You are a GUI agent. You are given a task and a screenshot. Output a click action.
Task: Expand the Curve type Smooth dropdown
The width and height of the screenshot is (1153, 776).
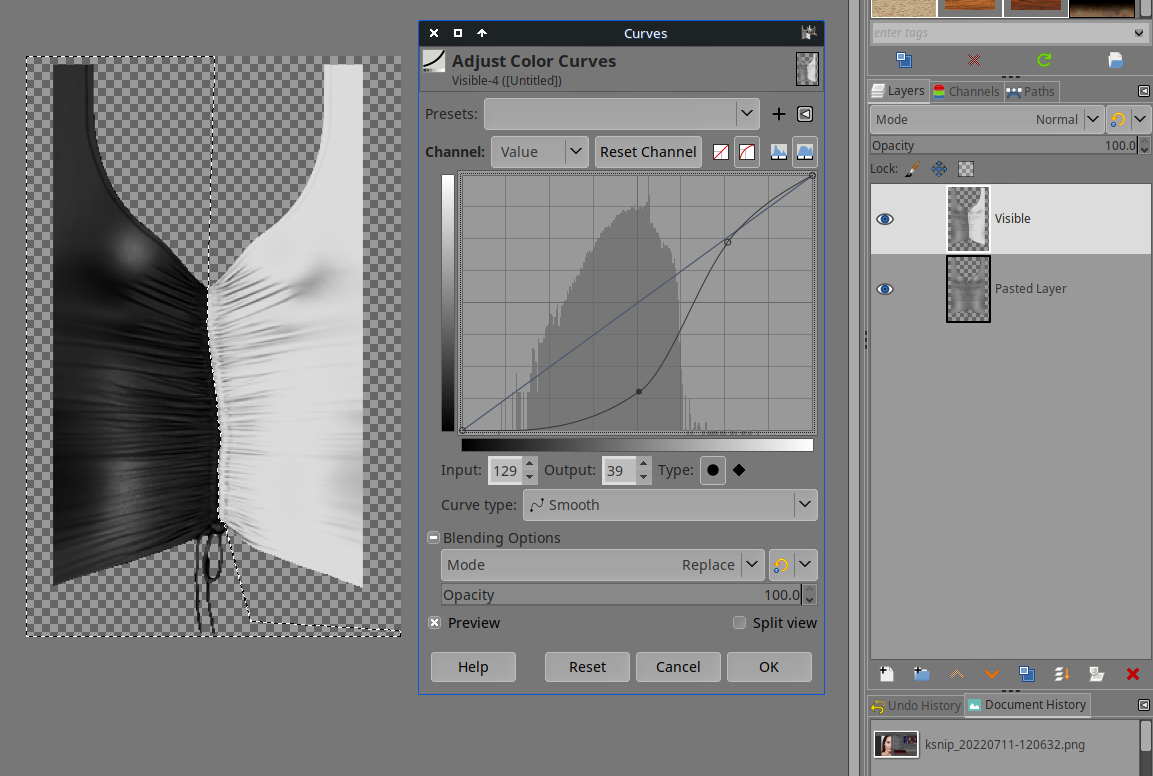671,505
